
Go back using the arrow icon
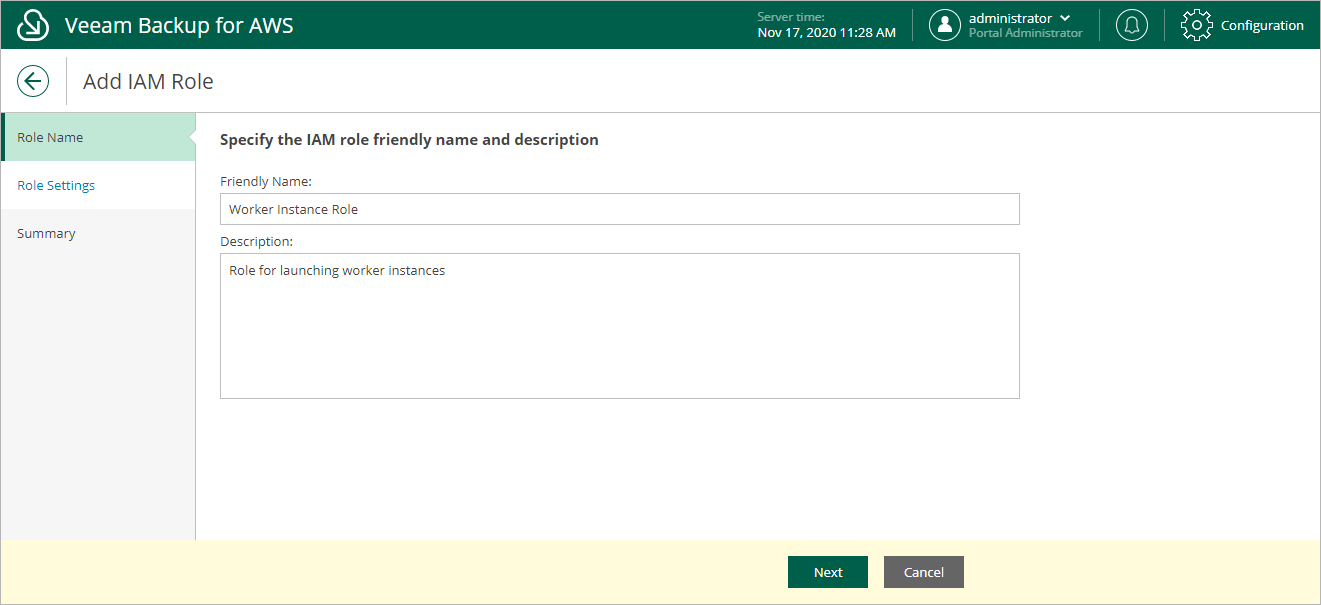tap(33, 81)
